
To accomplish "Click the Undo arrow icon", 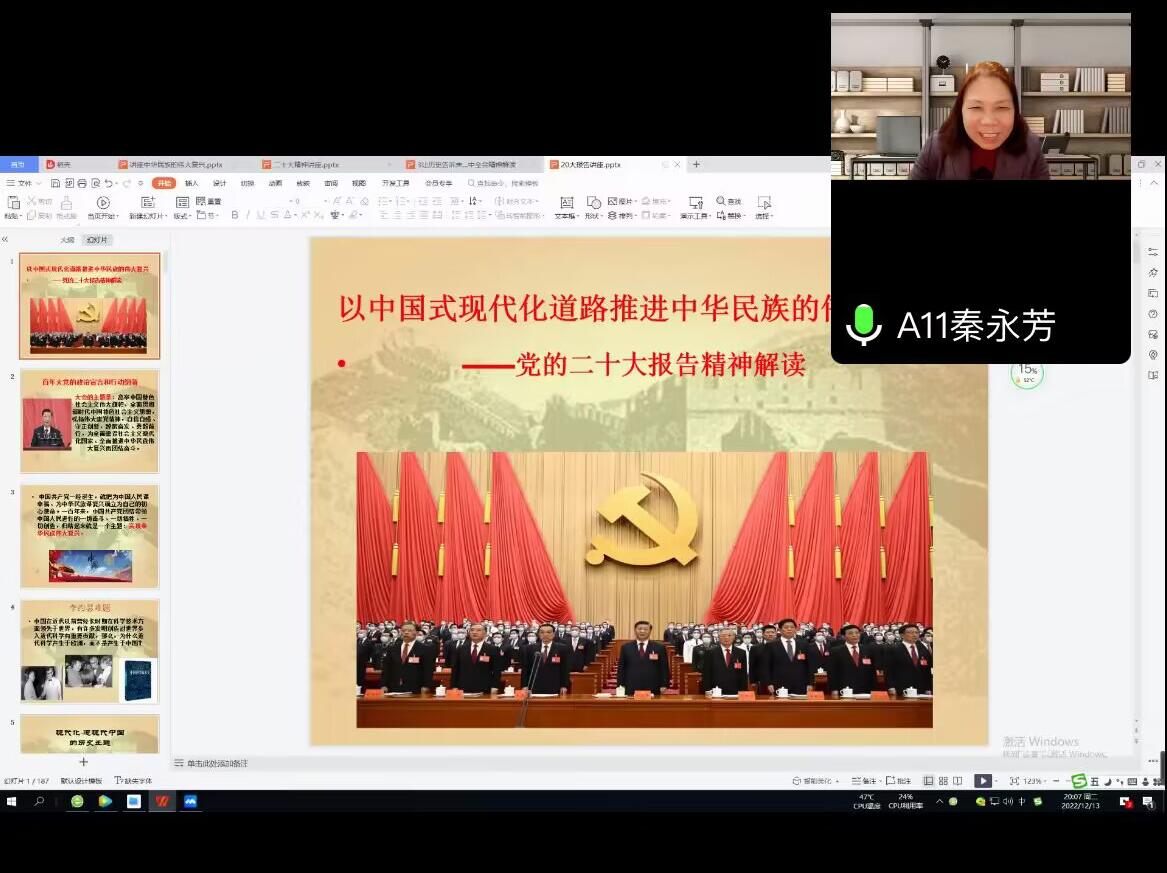I will (x=108, y=184).
